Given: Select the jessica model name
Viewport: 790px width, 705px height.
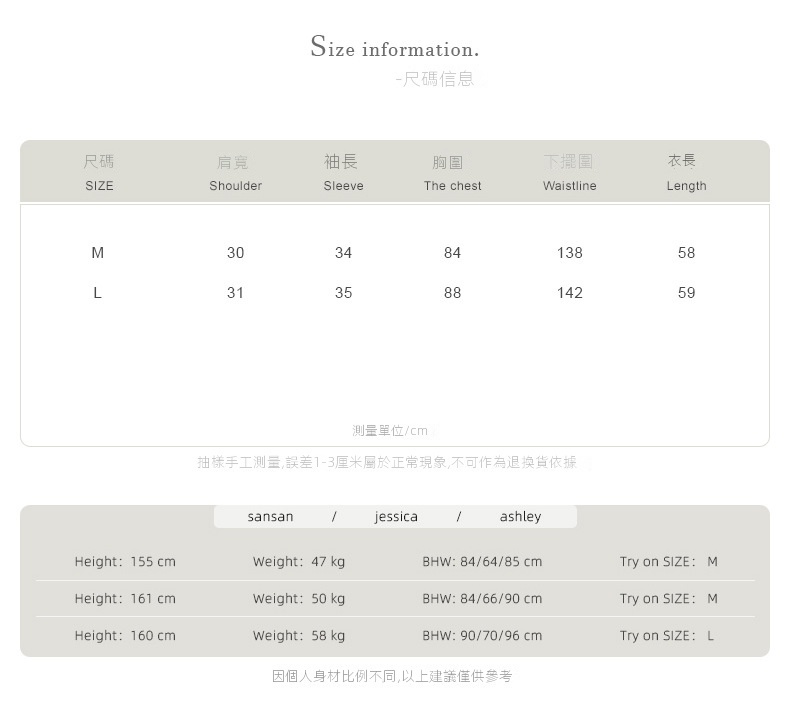Looking at the screenshot, I should tap(396, 517).
